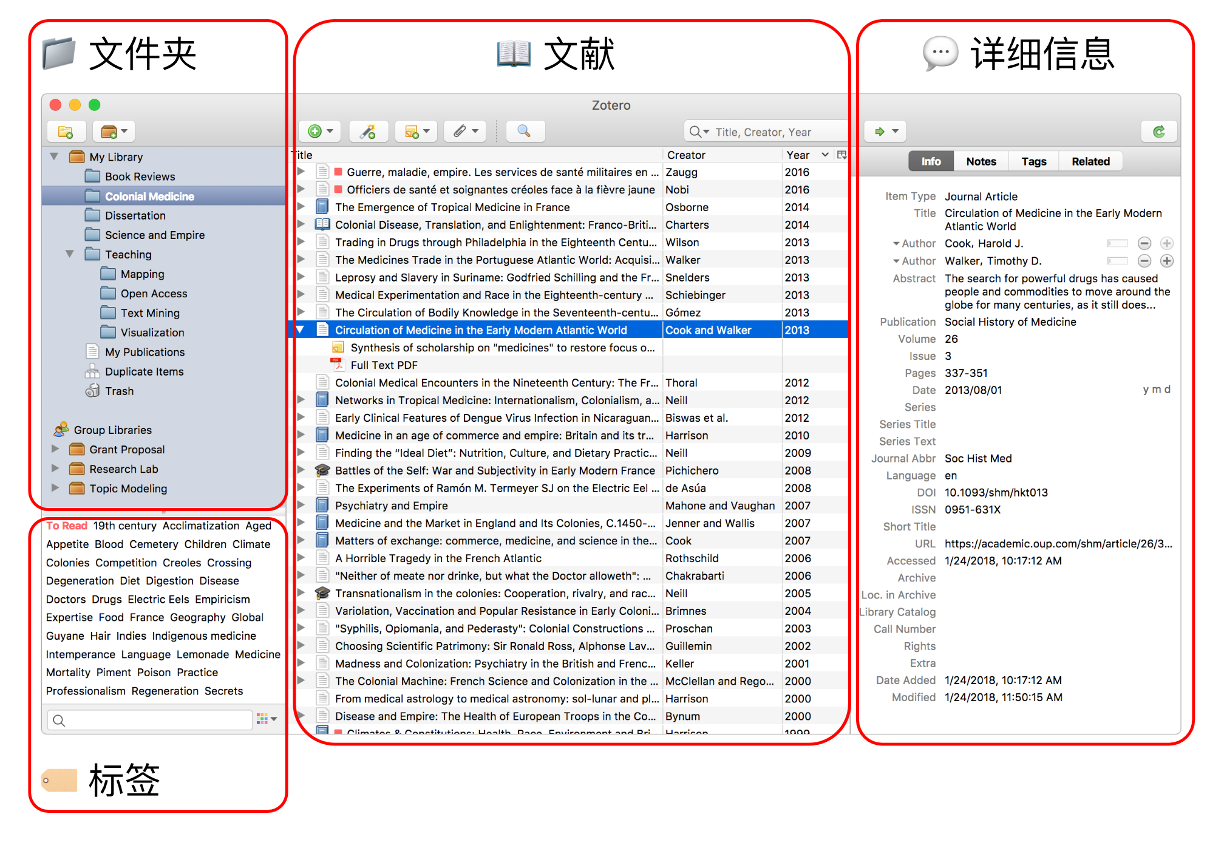Viewport: 1224px width, 846px height.
Task: Open the New Item green plus dropdown
Action: (x=320, y=131)
